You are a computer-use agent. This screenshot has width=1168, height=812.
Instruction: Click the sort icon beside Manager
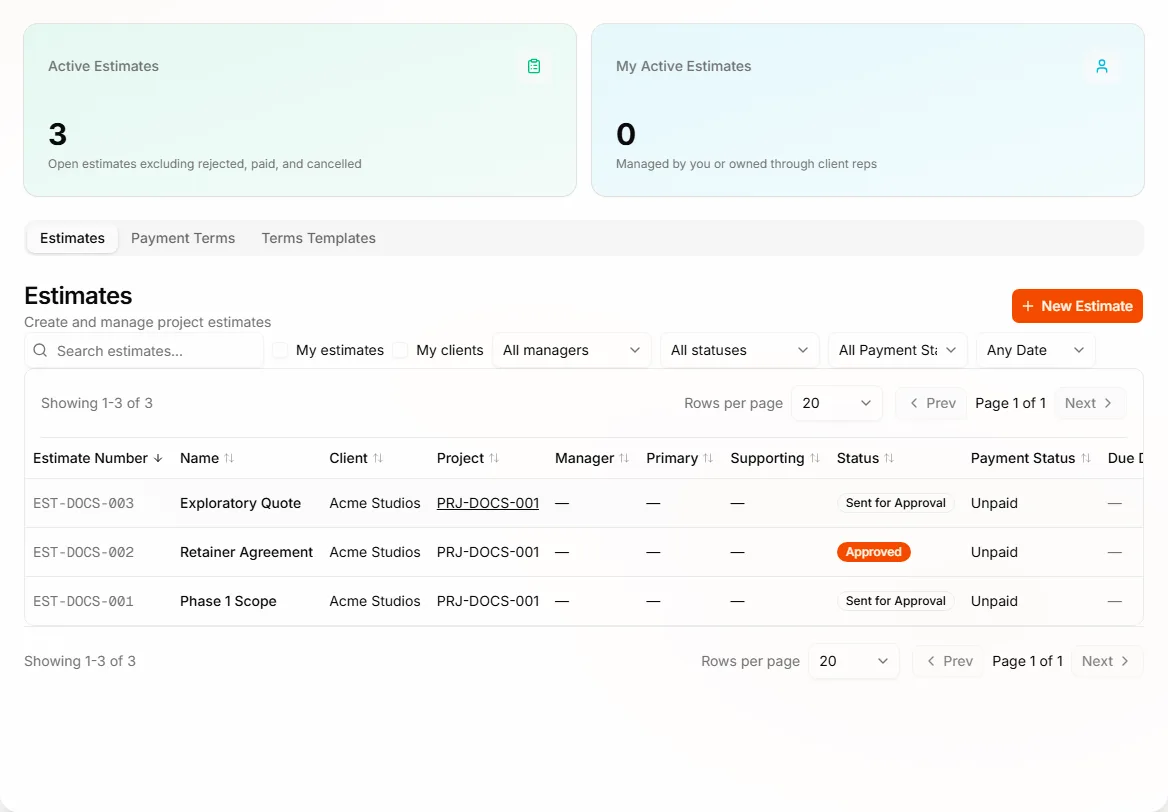click(x=624, y=458)
